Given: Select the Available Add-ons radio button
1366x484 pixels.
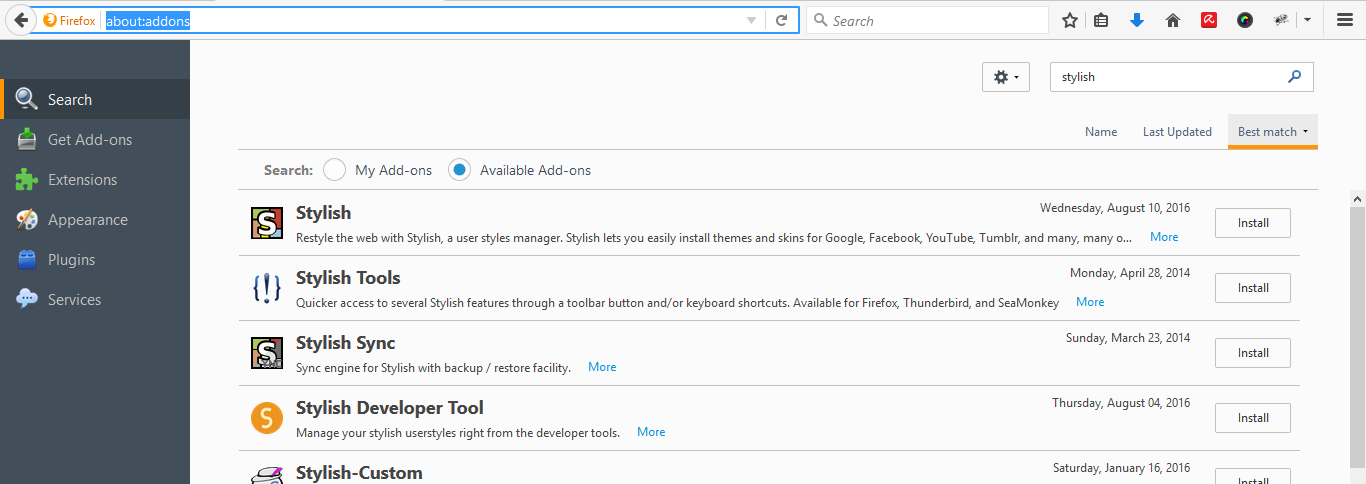Looking at the screenshot, I should pyautogui.click(x=459, y=170).
